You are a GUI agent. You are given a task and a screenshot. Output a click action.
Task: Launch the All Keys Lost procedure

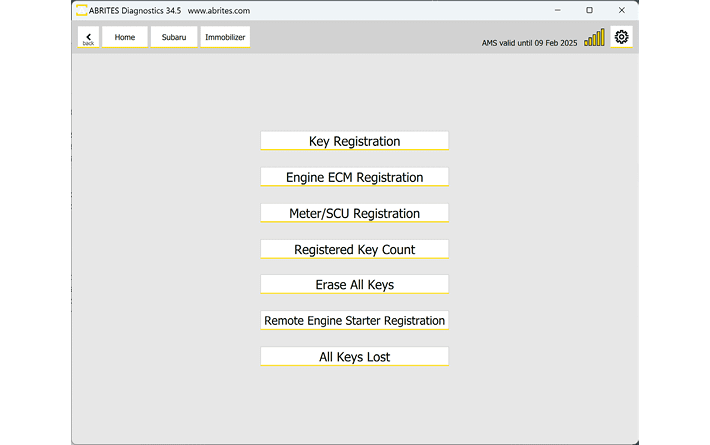pyautogui.click(x=354, y=356)
